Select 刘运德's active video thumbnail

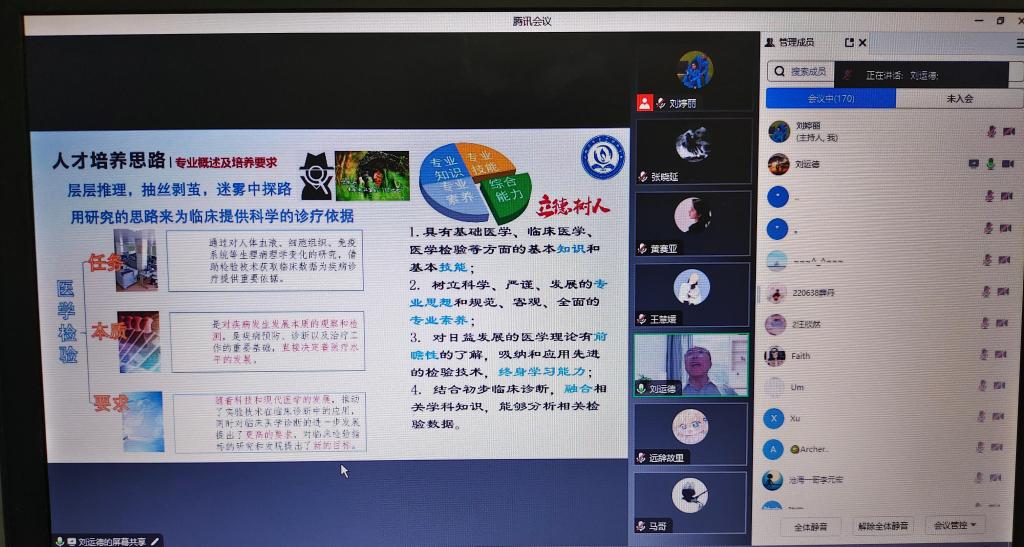692,364
